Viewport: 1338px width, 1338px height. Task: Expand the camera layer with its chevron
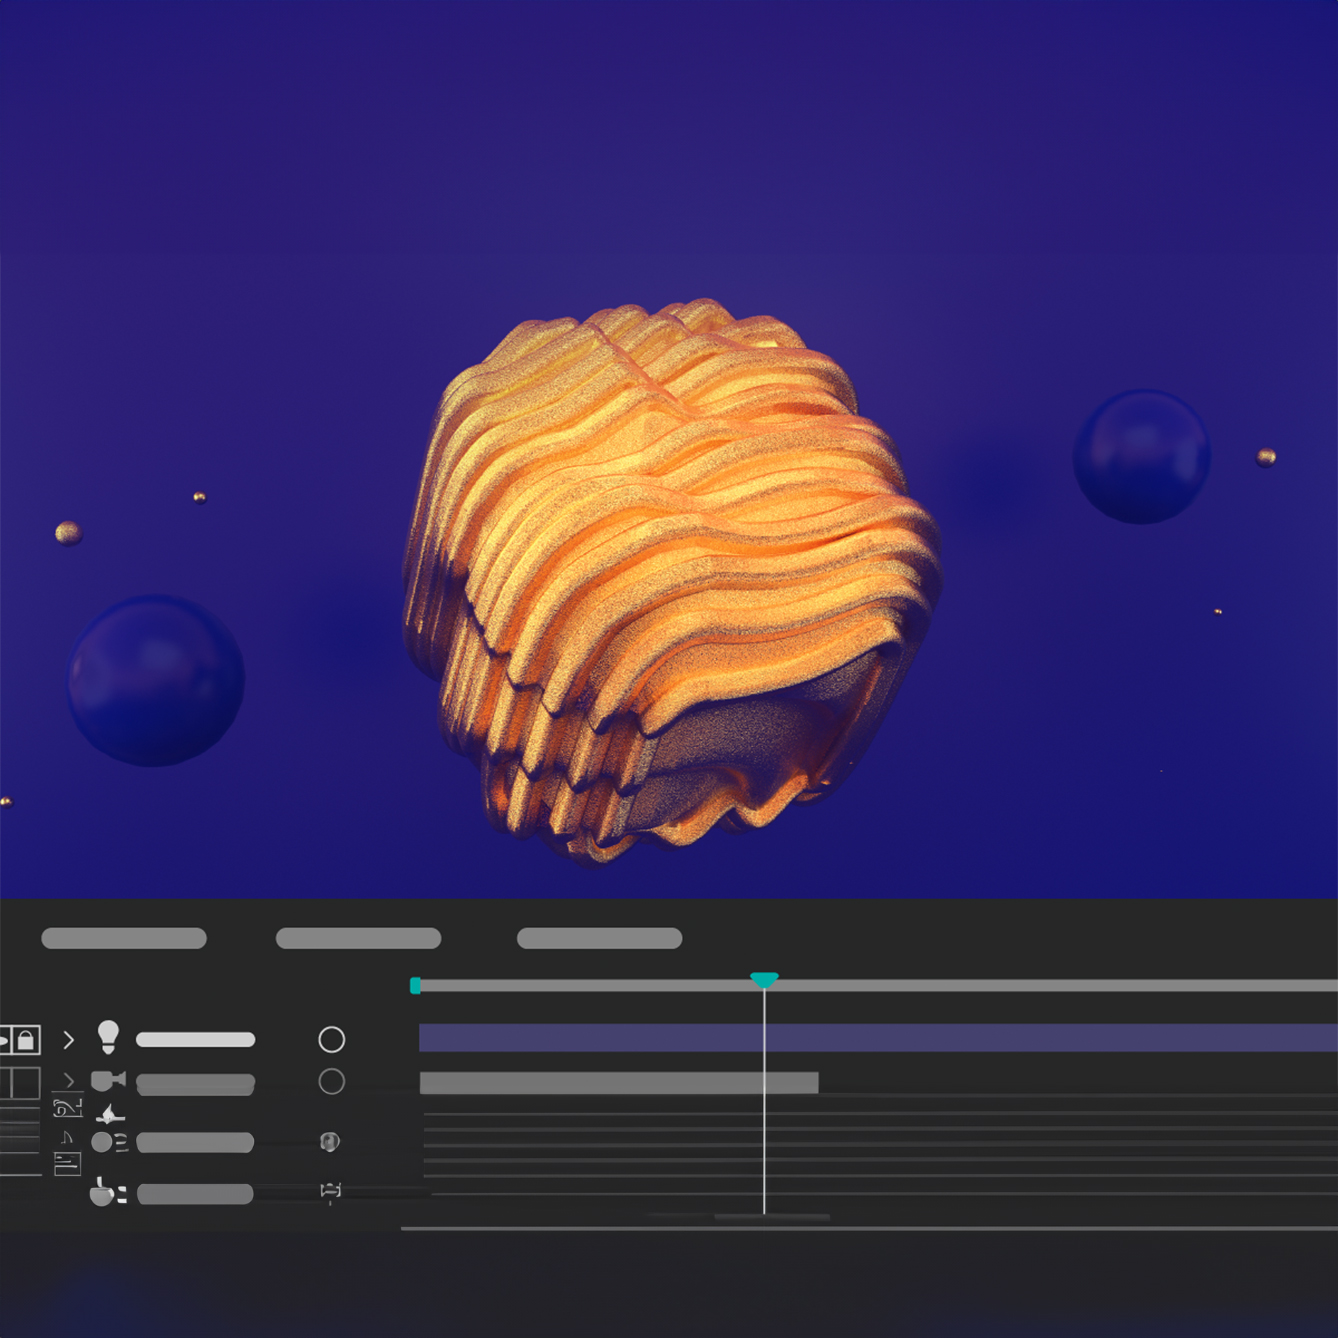pyautogui.click(x=68, y=1080)
